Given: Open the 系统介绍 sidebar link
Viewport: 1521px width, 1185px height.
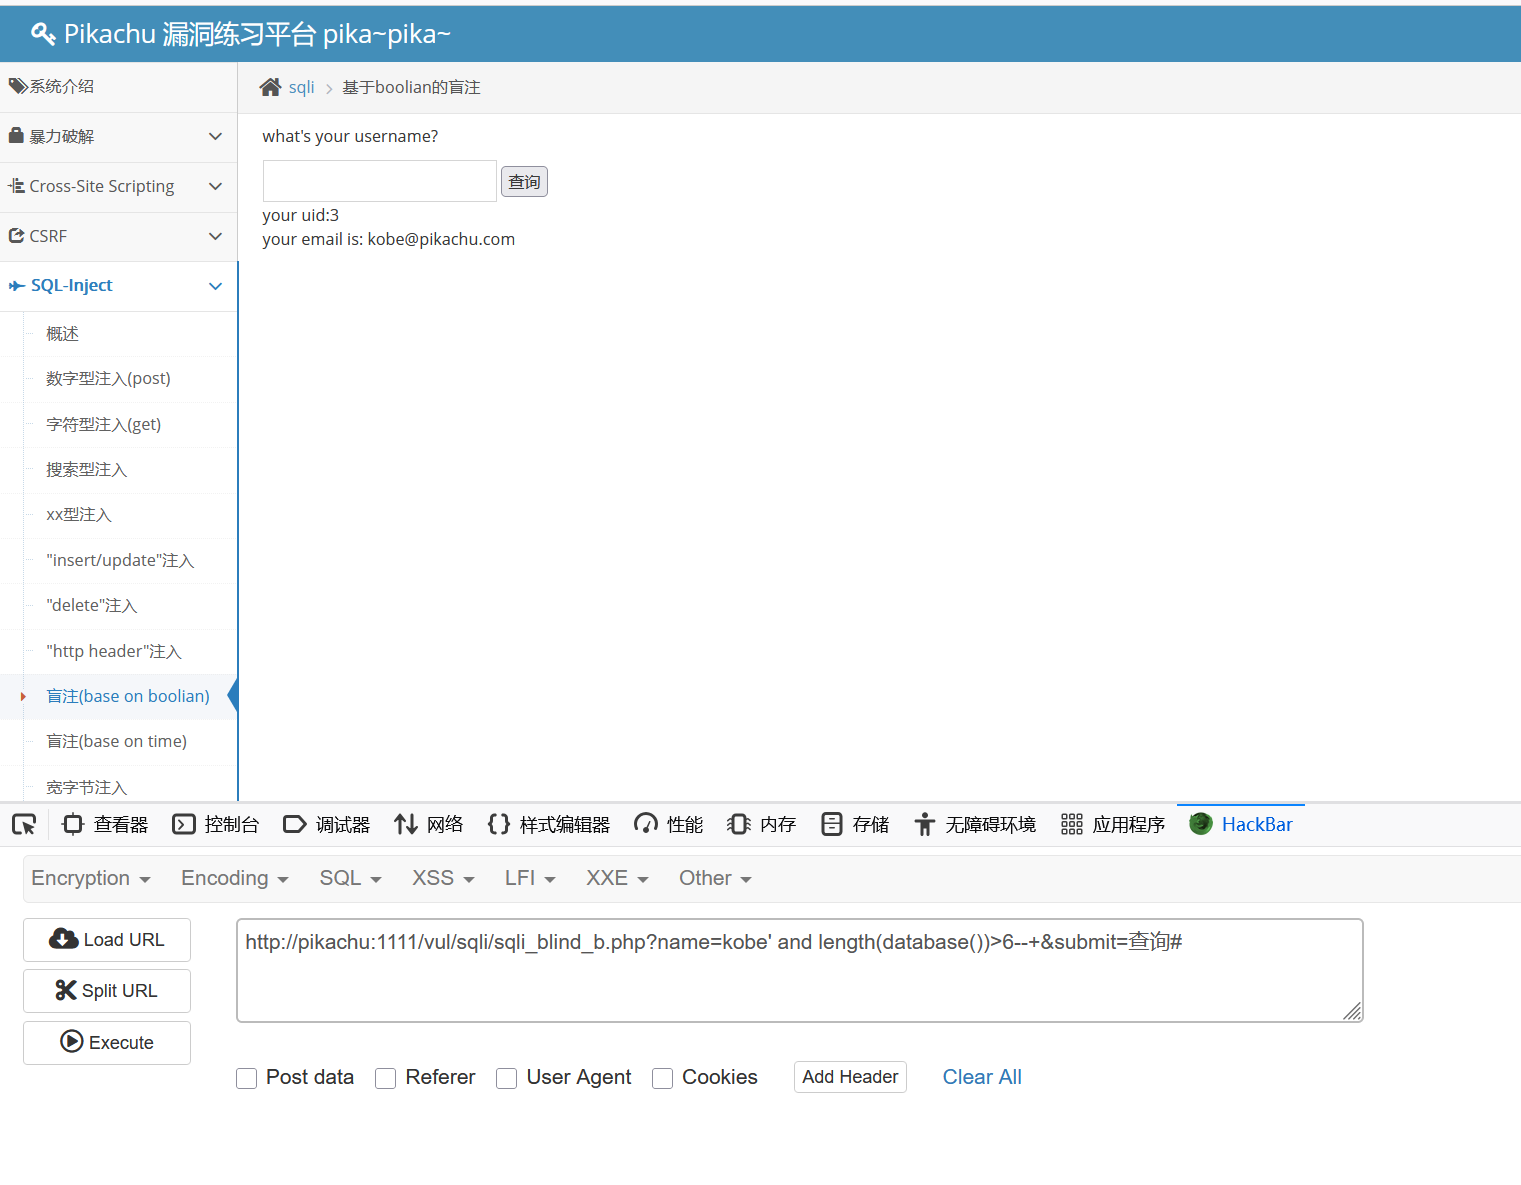Looking at the screenshot, I should click(62, 86).
